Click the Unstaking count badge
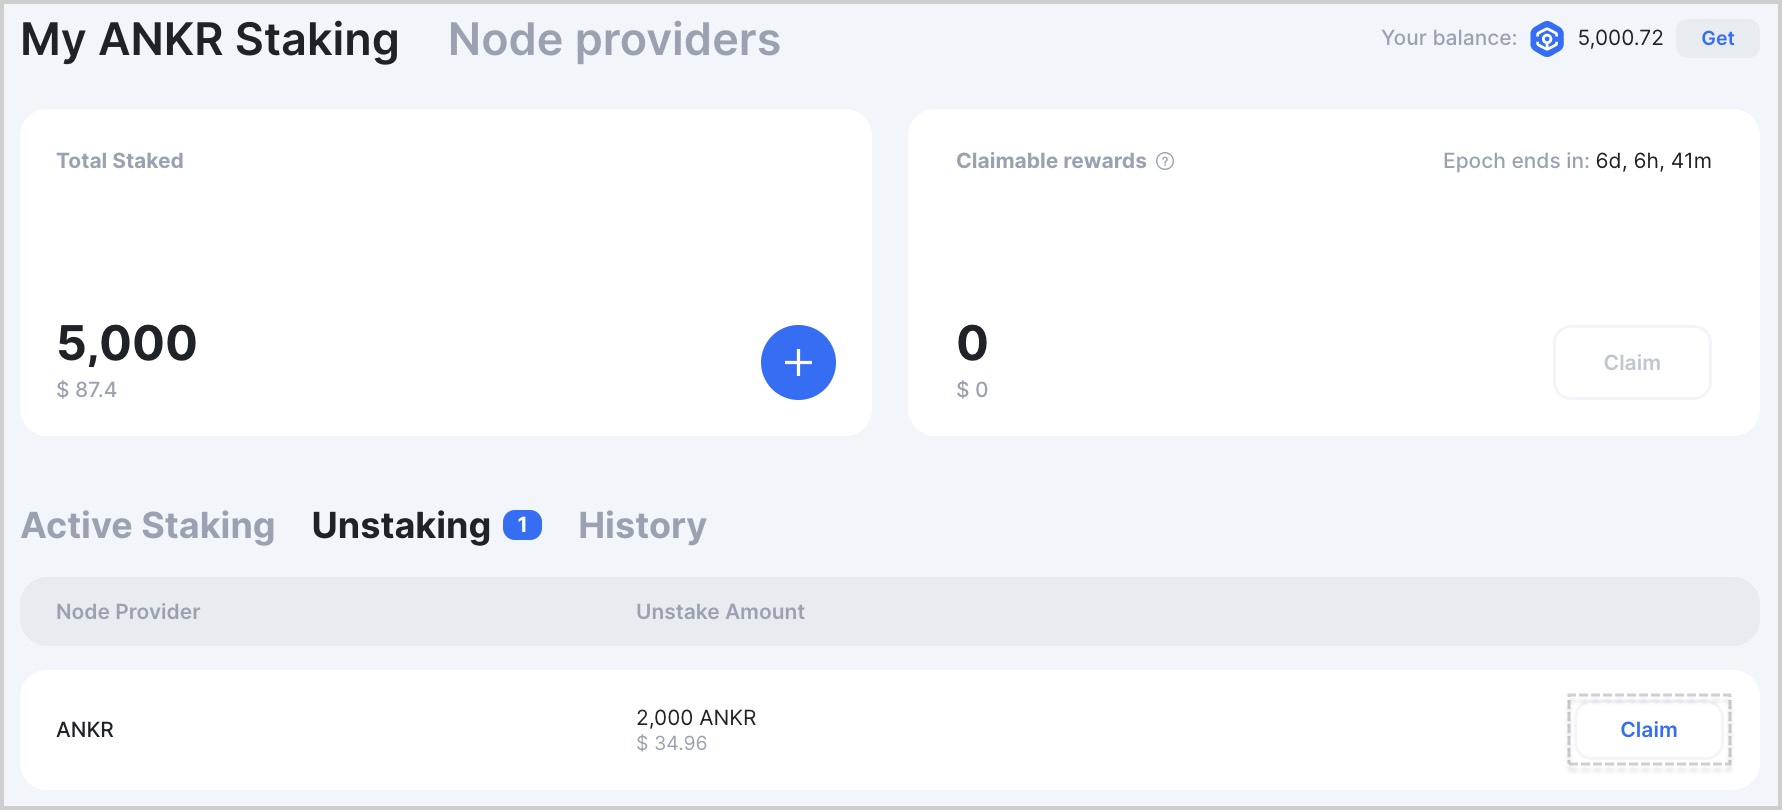Viewport: 1782px width, 810px height. point(522,525)
